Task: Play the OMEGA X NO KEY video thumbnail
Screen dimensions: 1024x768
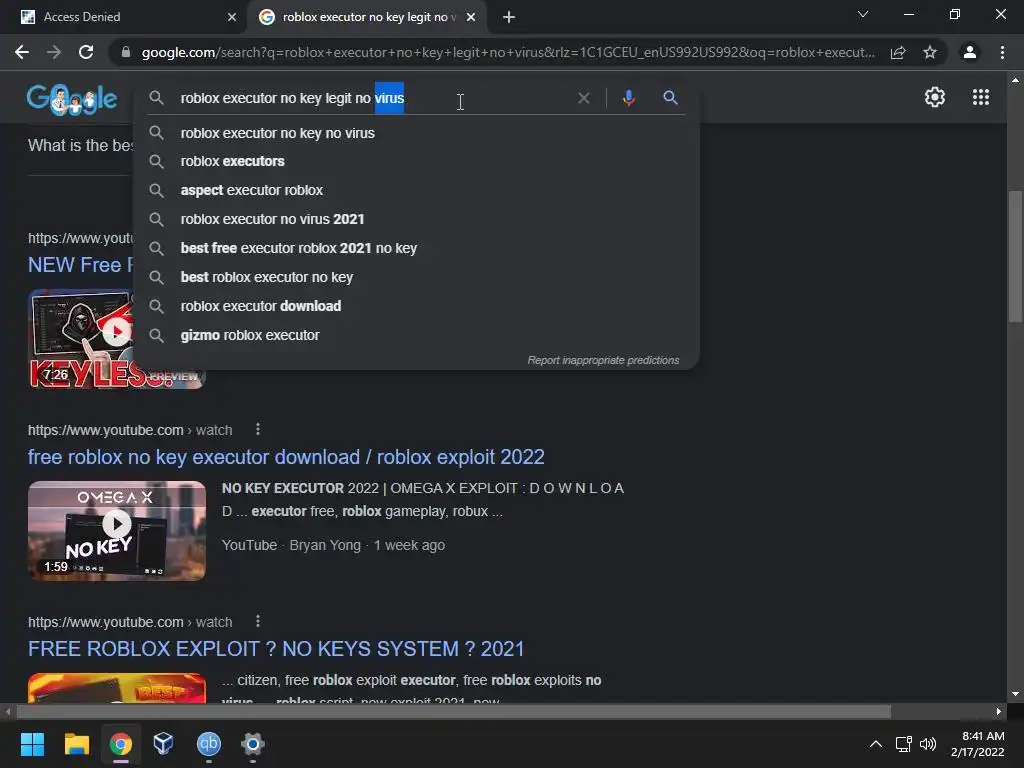Action: pyautogui.click(x=117, y=530)
